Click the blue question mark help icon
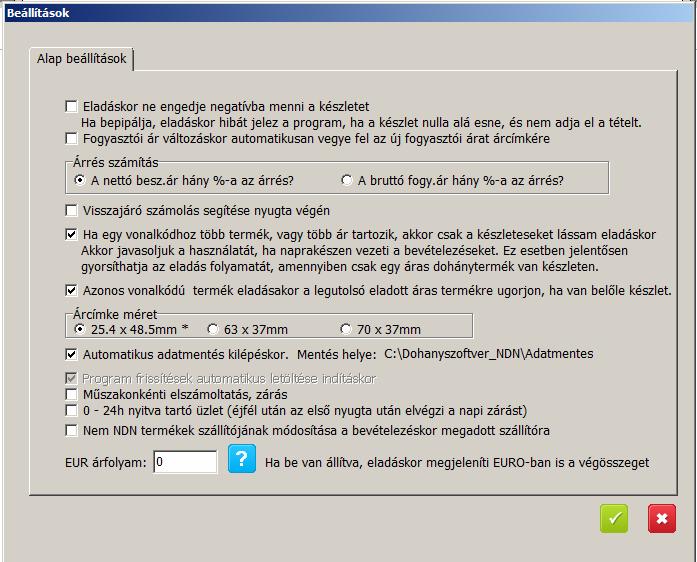Image resolution: width=697 pixels, height=562 pixels. pos(242,458)
